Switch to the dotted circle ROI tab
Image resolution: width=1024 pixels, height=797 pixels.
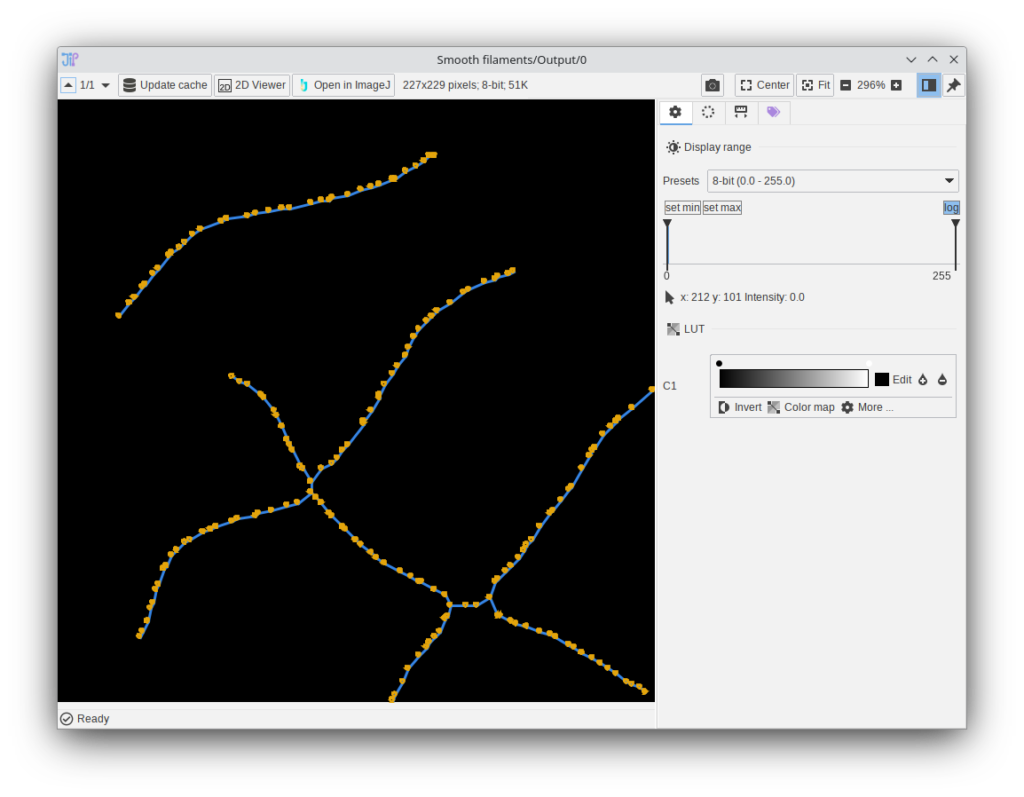click(708, 112)
